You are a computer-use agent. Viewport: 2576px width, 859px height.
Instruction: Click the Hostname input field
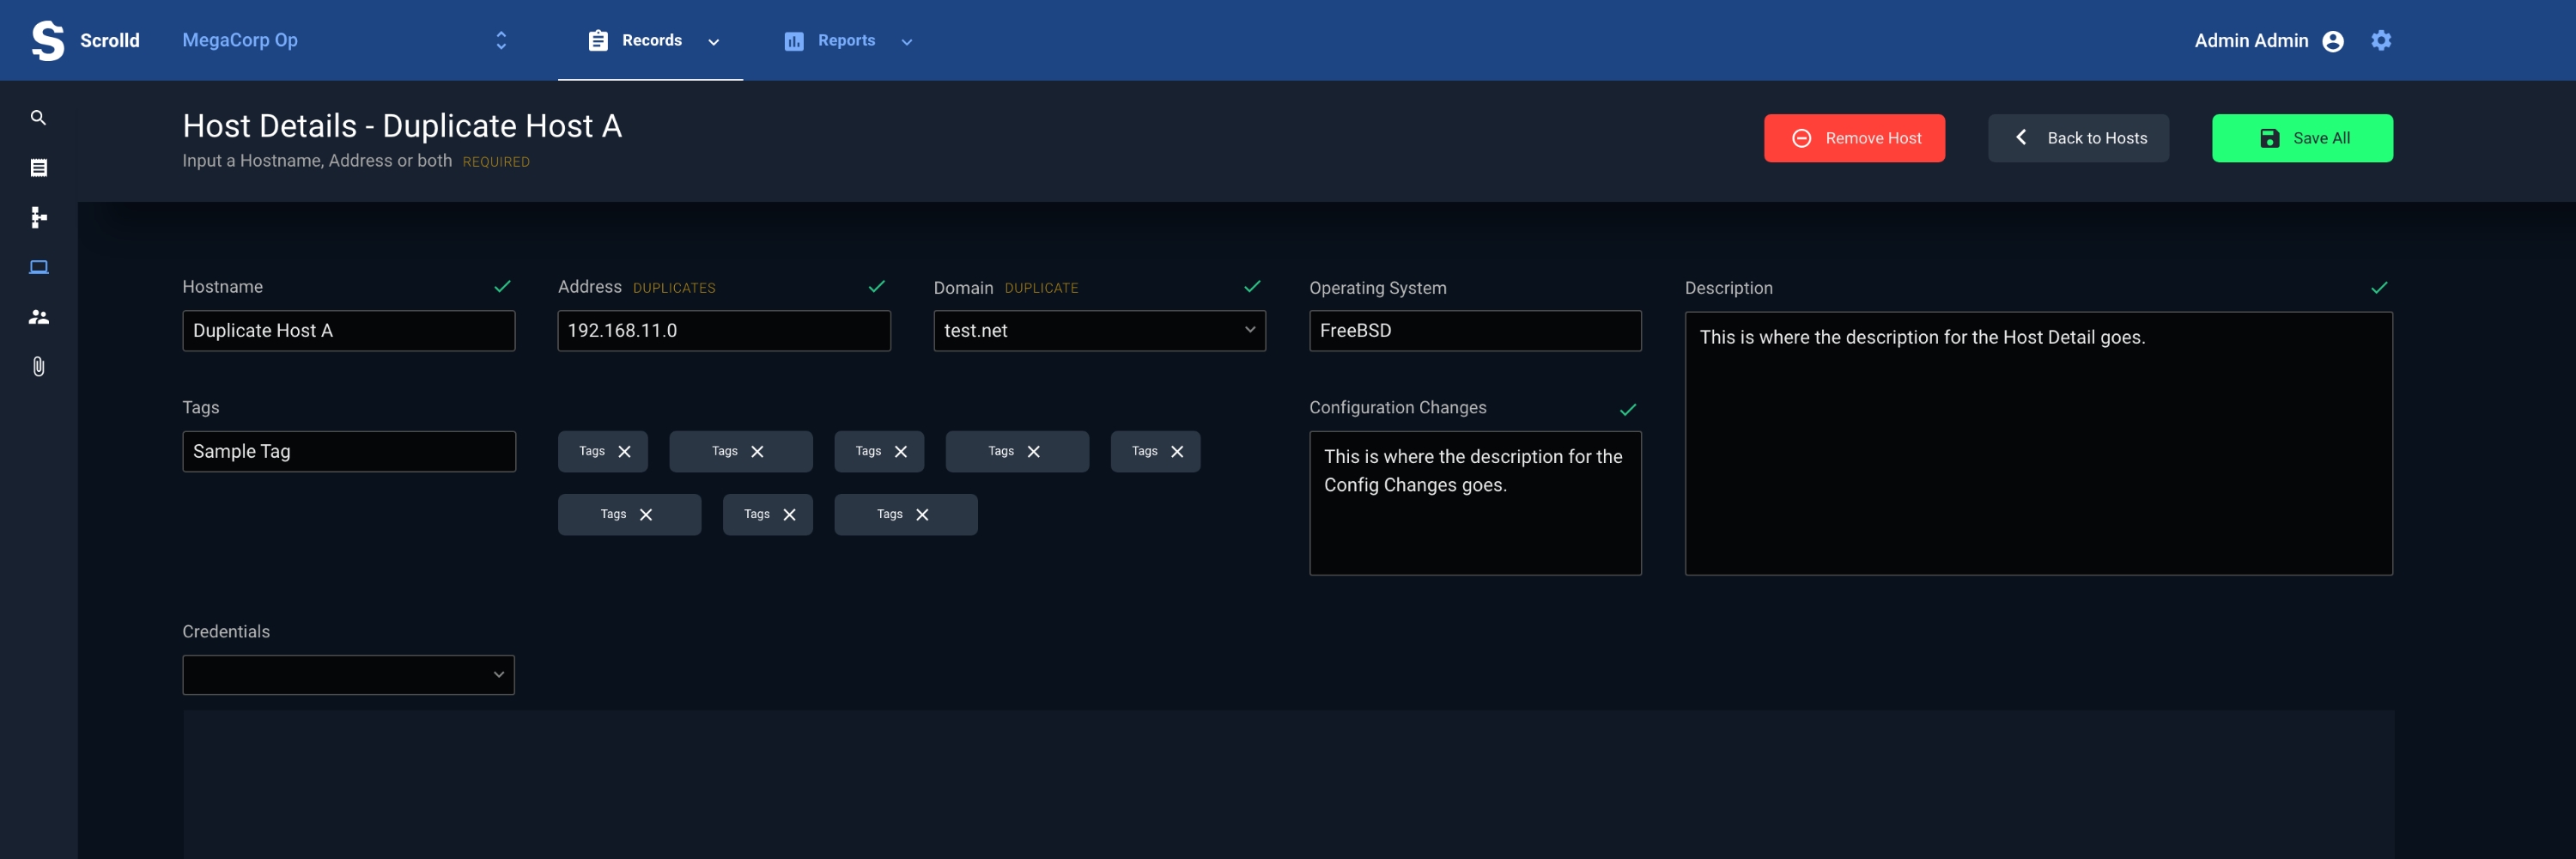348,331
